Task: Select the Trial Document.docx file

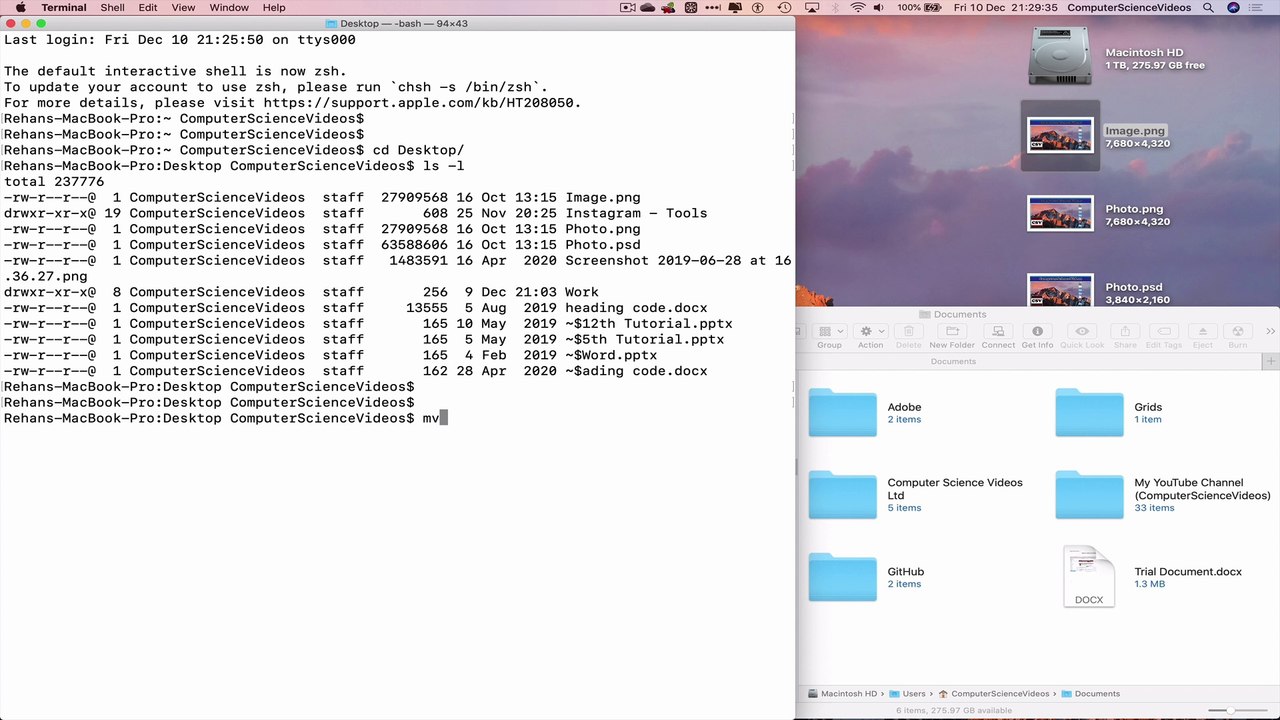Action: (1089, 577)
